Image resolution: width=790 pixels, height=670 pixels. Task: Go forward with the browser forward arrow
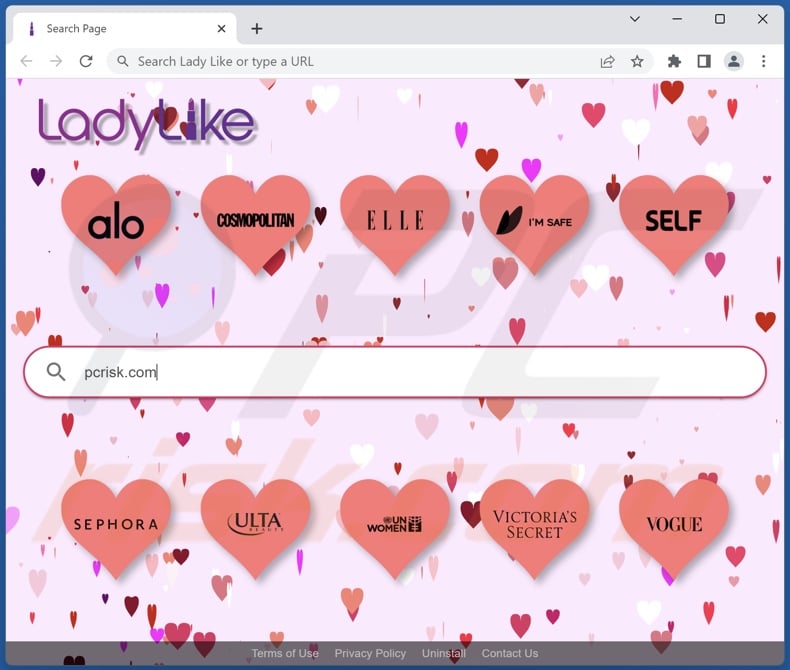[x=56, y=61]
